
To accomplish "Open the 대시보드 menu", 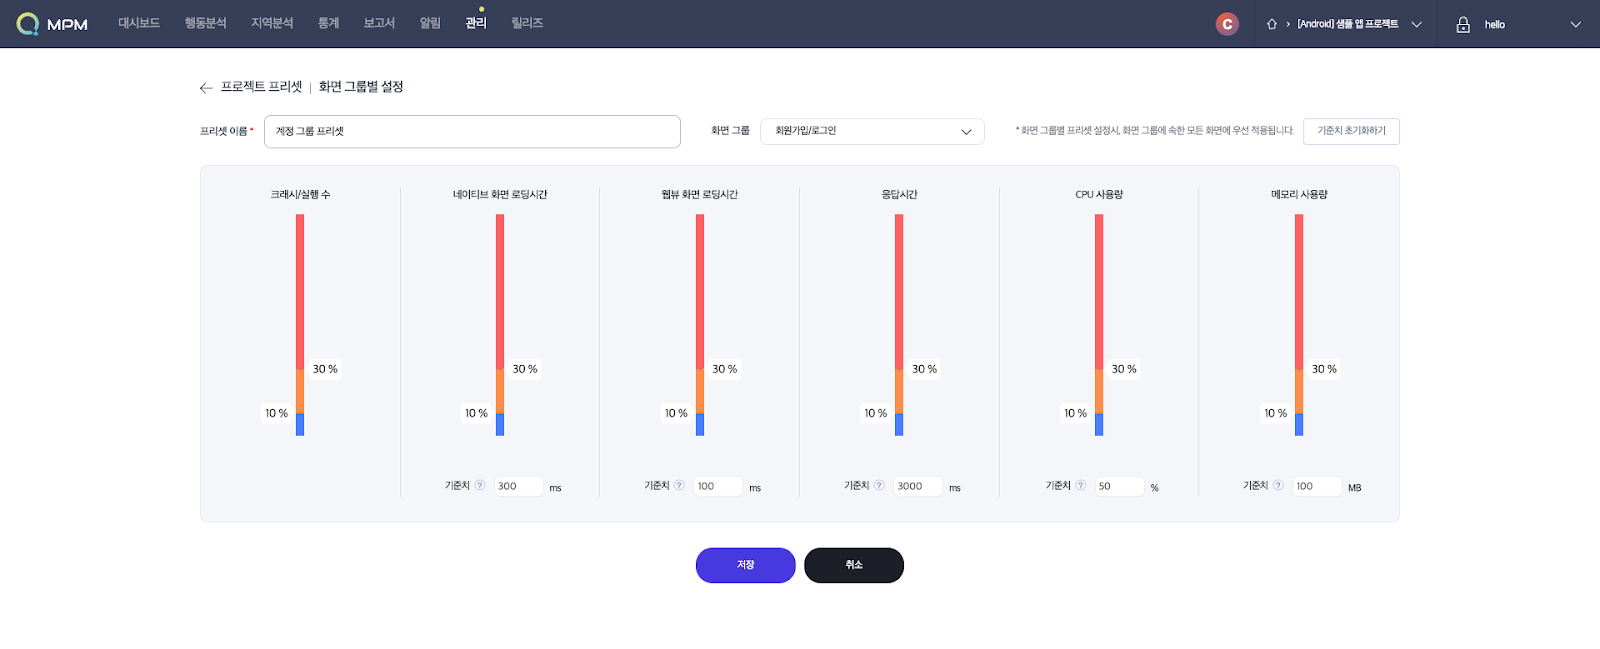I will (x=139, y=23).
